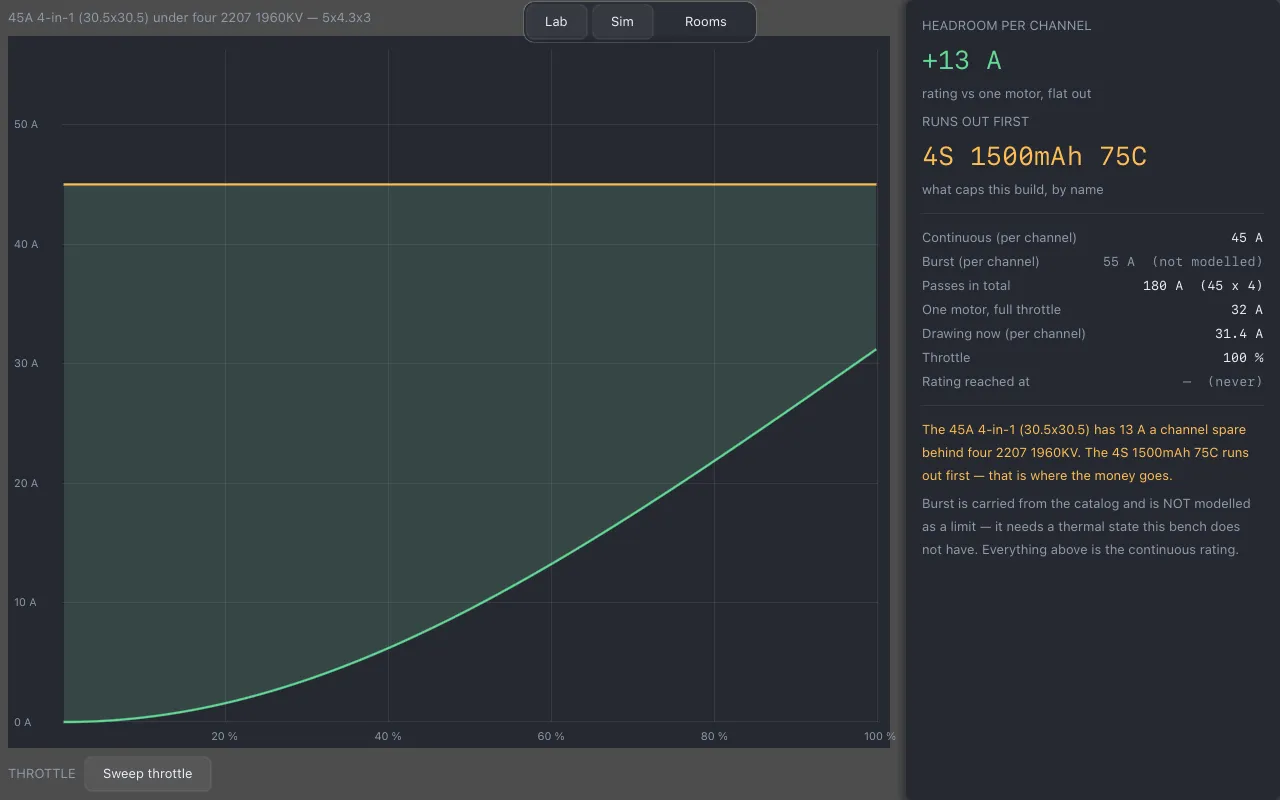Screen dimensions: 1280x800
Task: Click the 45 A continuous rating value
Action: 1247,238
